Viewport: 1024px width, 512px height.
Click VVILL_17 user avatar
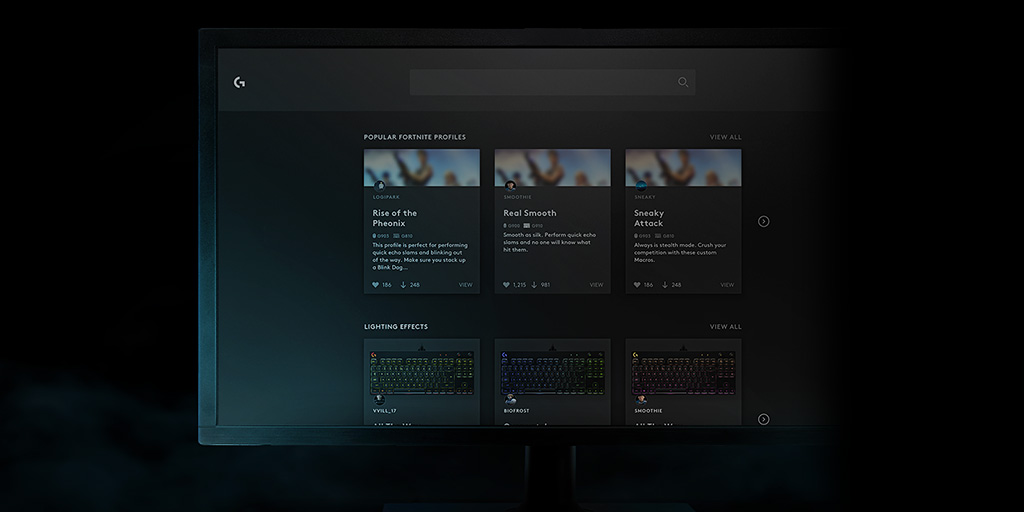point(379,400)
